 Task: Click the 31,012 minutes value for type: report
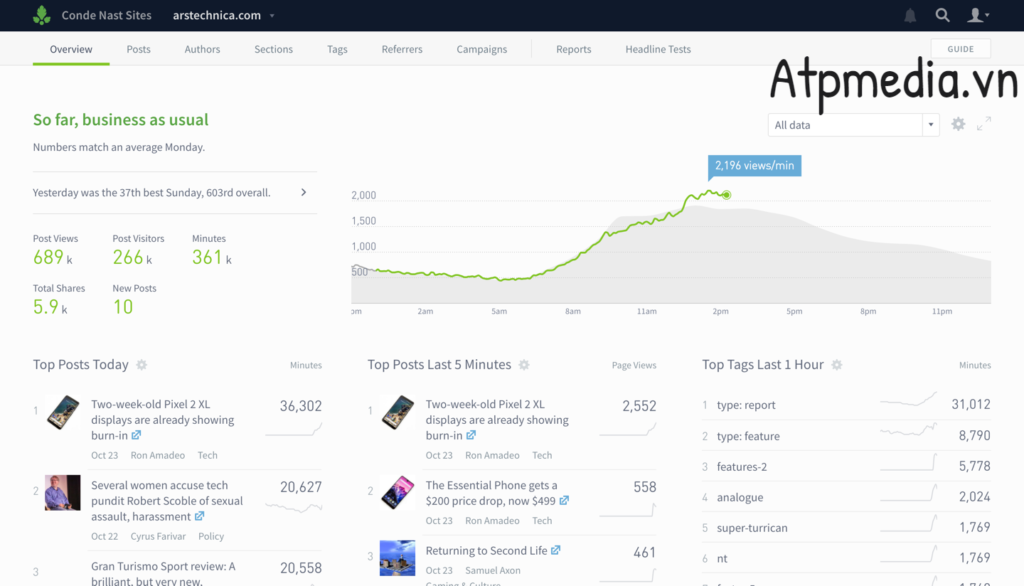(970, 404)
